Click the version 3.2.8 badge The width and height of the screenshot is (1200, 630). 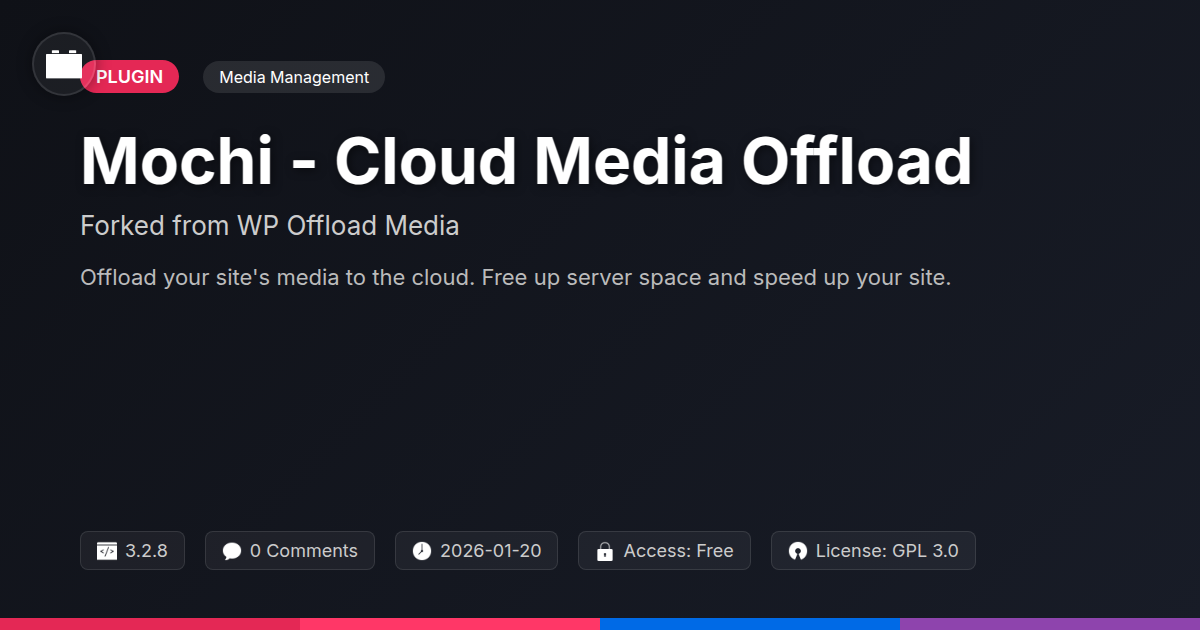132,551
